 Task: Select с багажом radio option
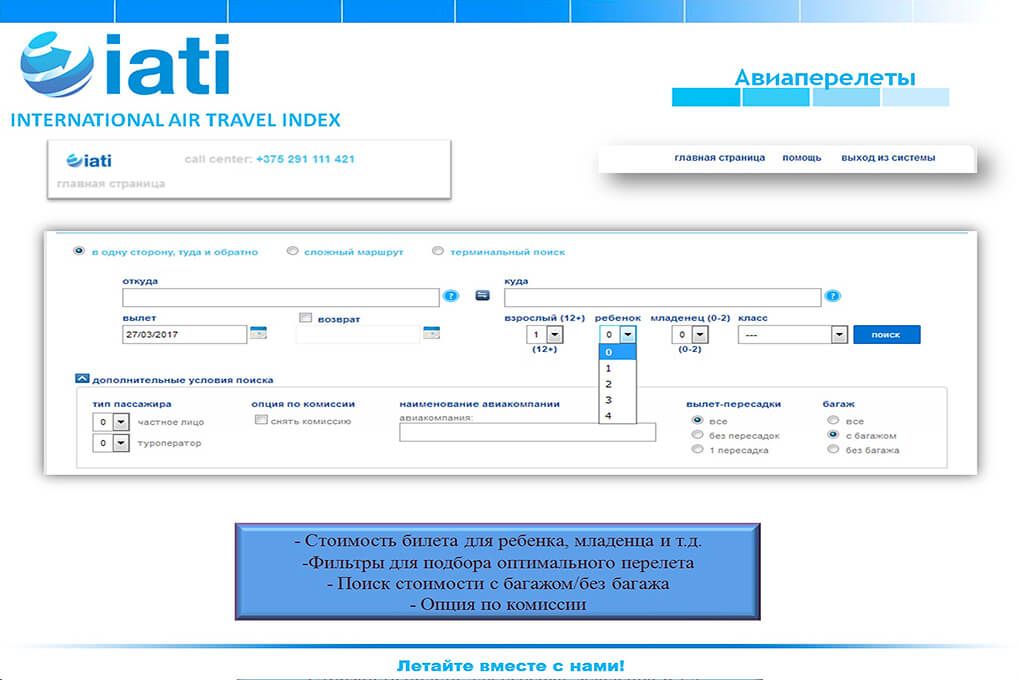pos(833,434)
